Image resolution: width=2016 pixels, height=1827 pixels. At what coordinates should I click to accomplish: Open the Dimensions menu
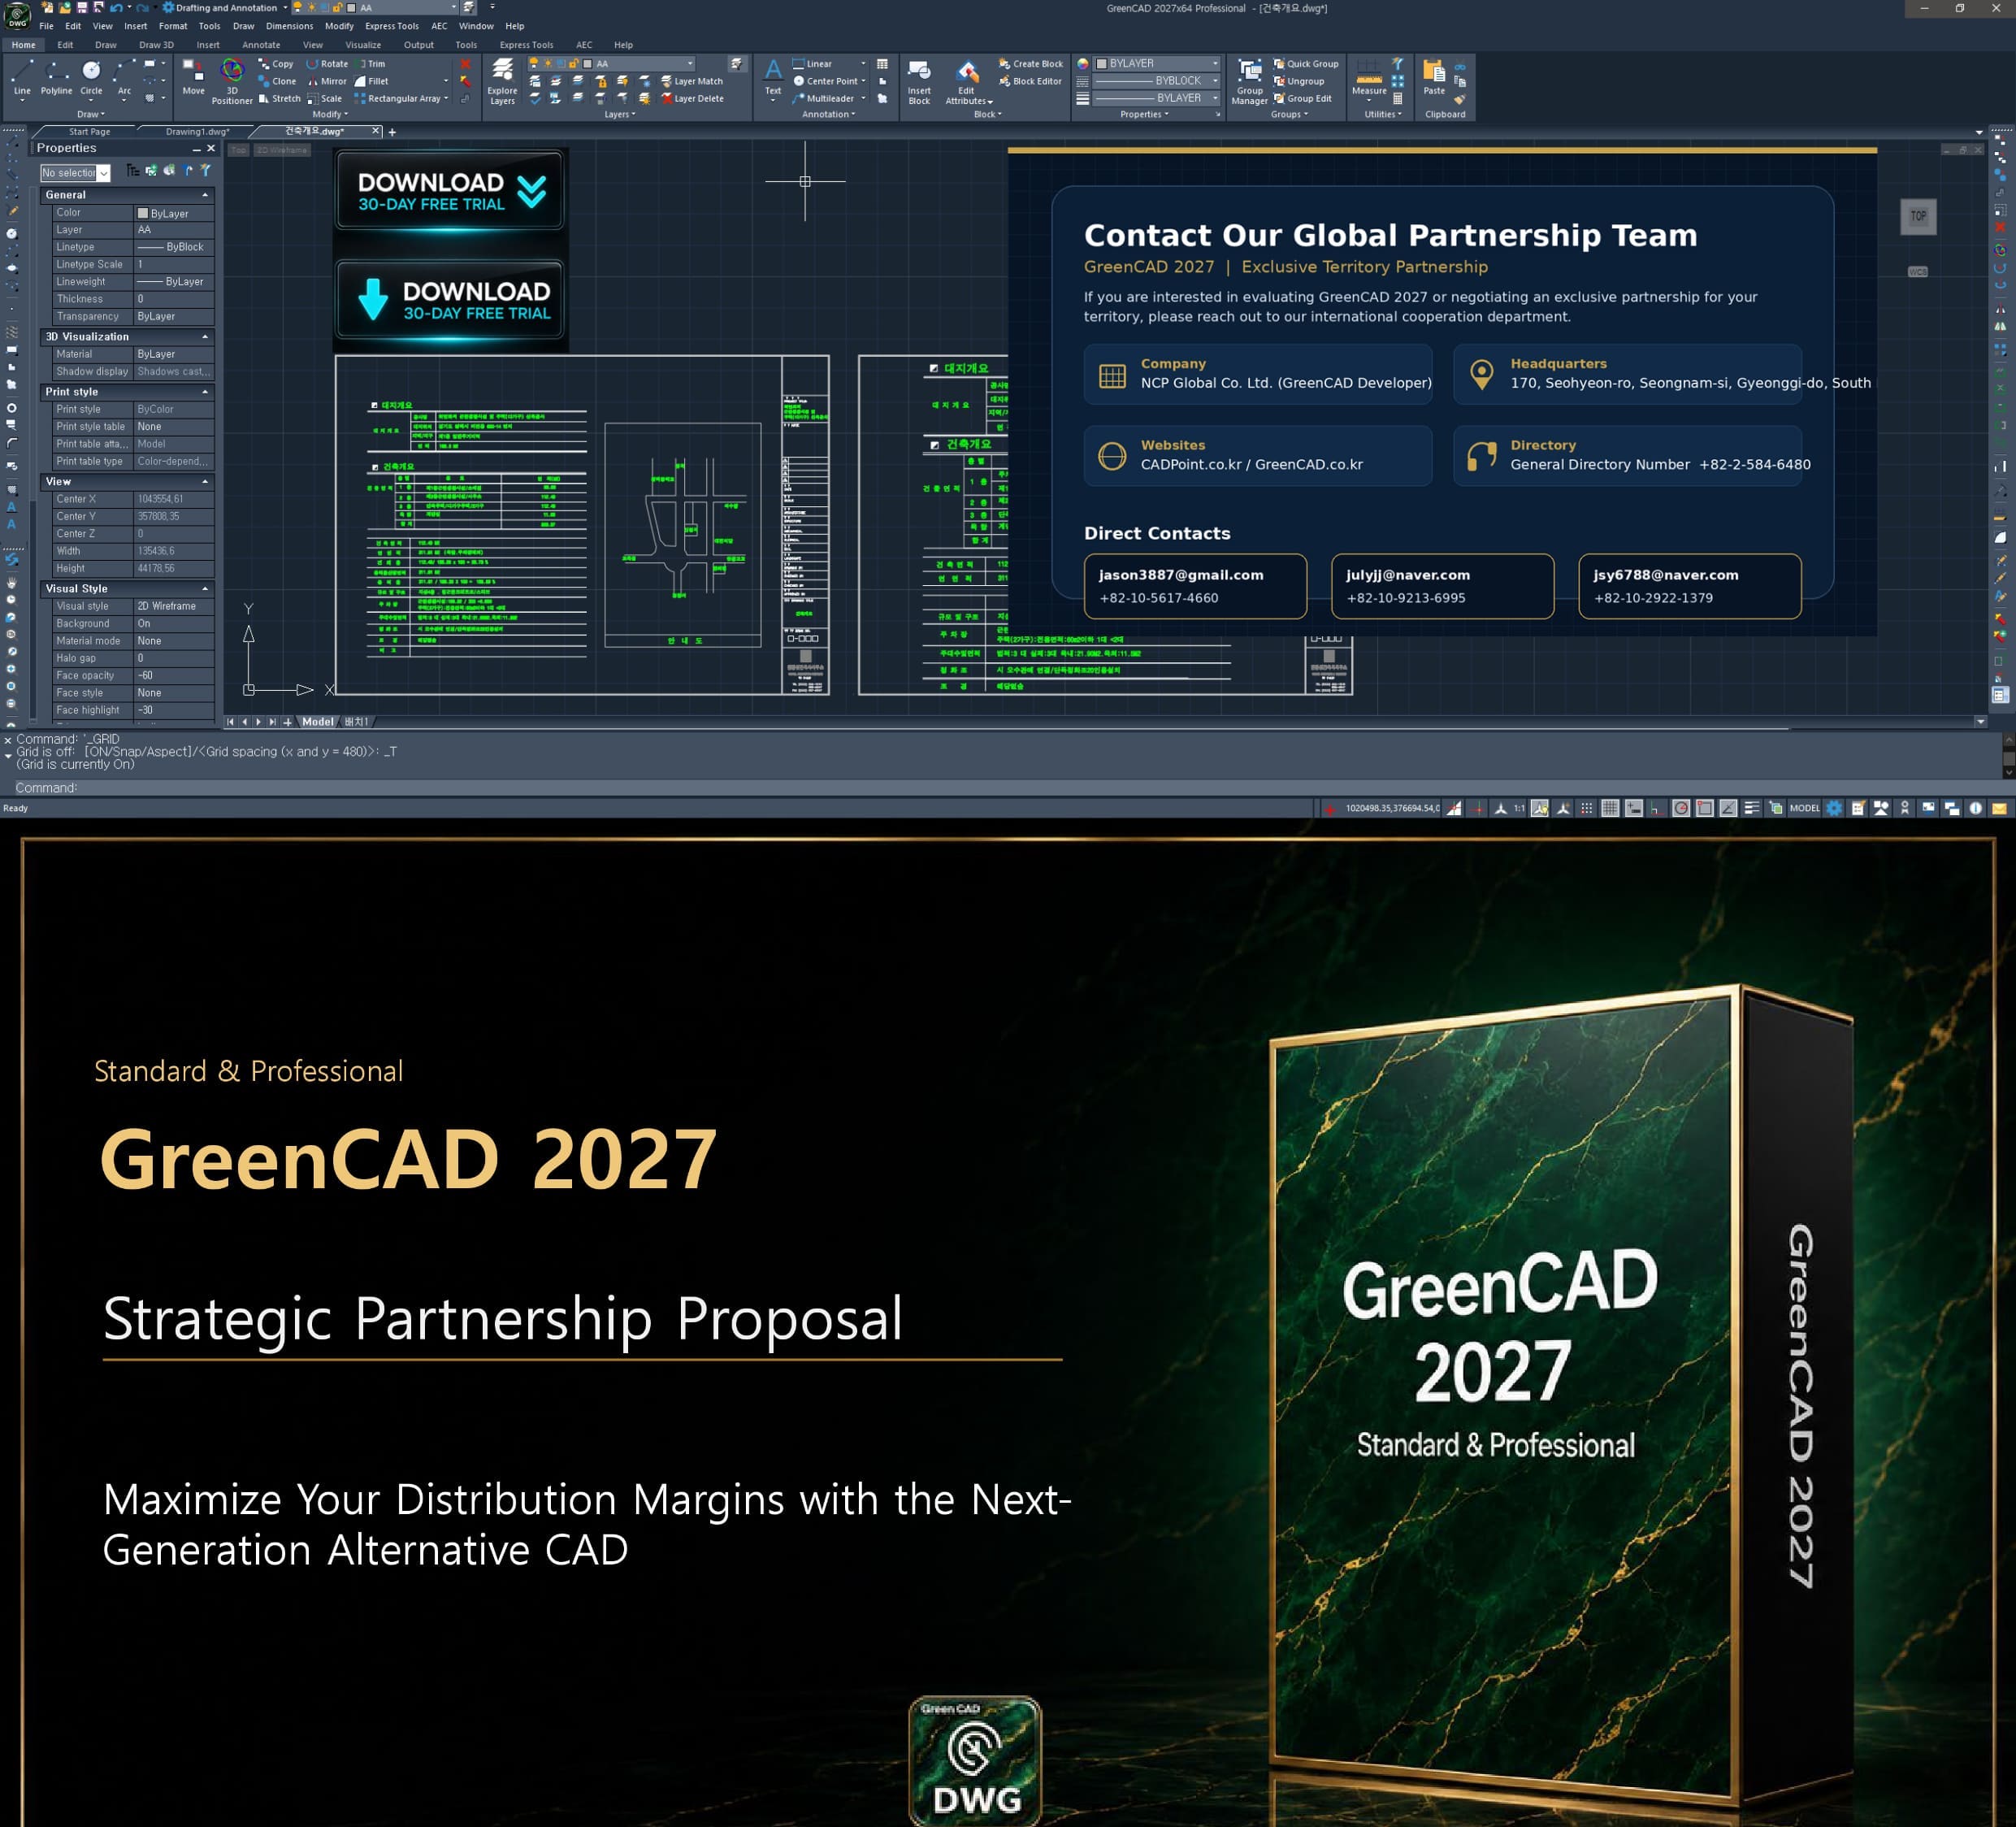pos(289,26)
